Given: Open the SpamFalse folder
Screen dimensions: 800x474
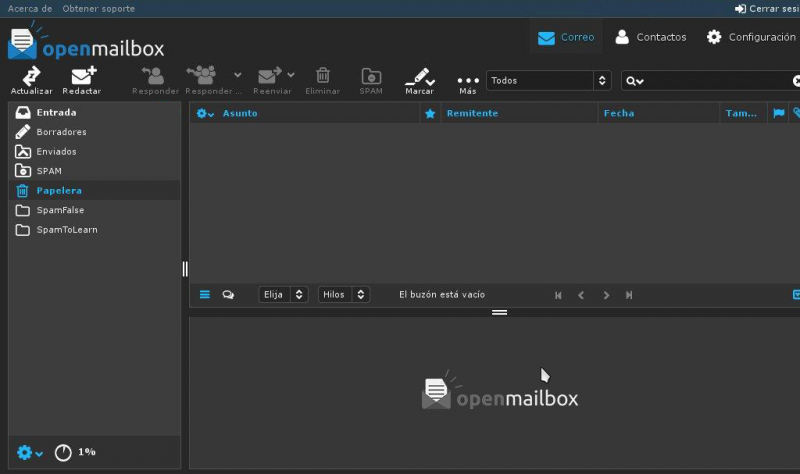Looking at the screenshot, I should [94, 210].
